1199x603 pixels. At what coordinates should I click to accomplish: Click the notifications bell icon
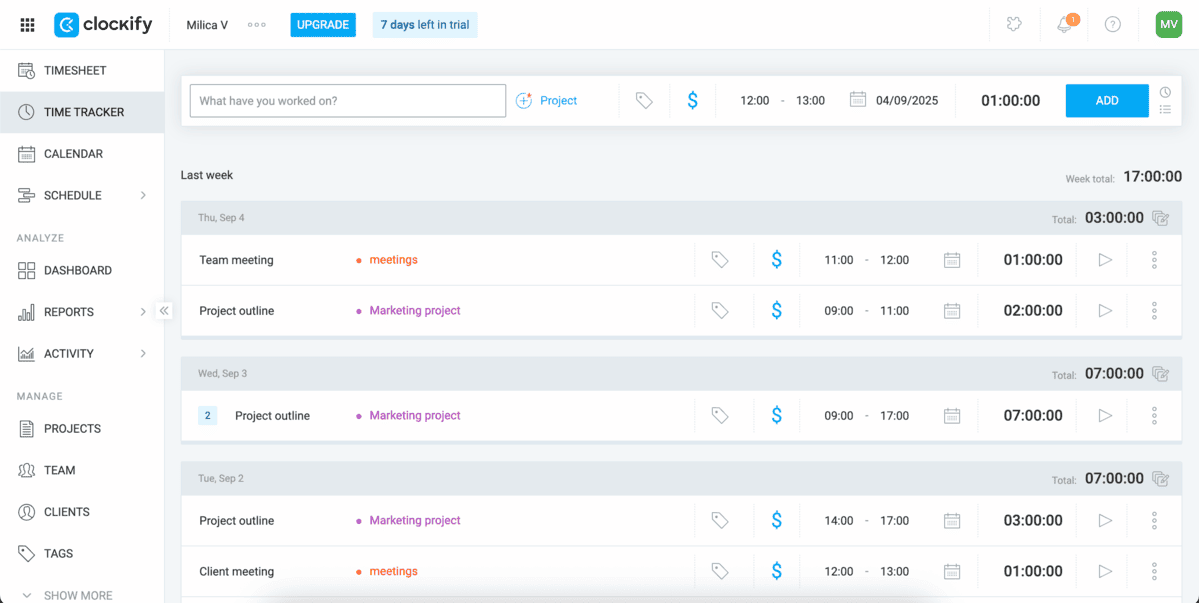pos(1064,25)
